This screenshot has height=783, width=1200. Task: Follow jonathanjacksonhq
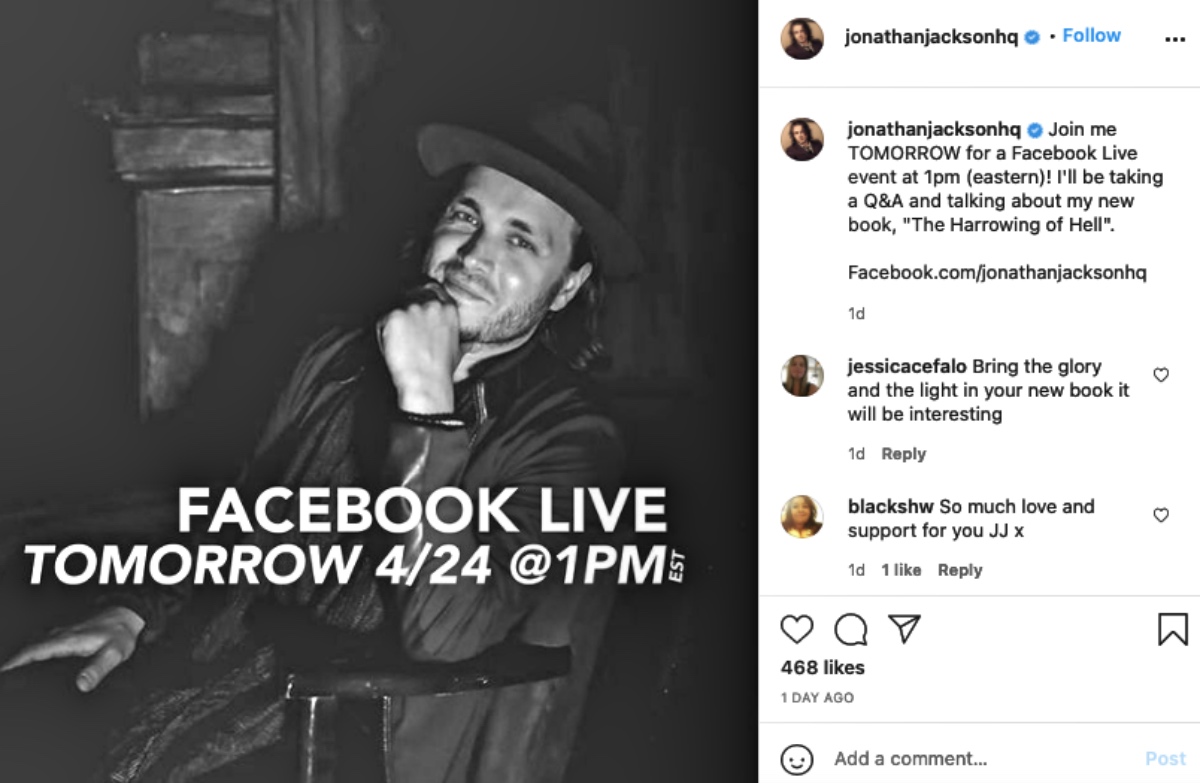pos(1091,36)
